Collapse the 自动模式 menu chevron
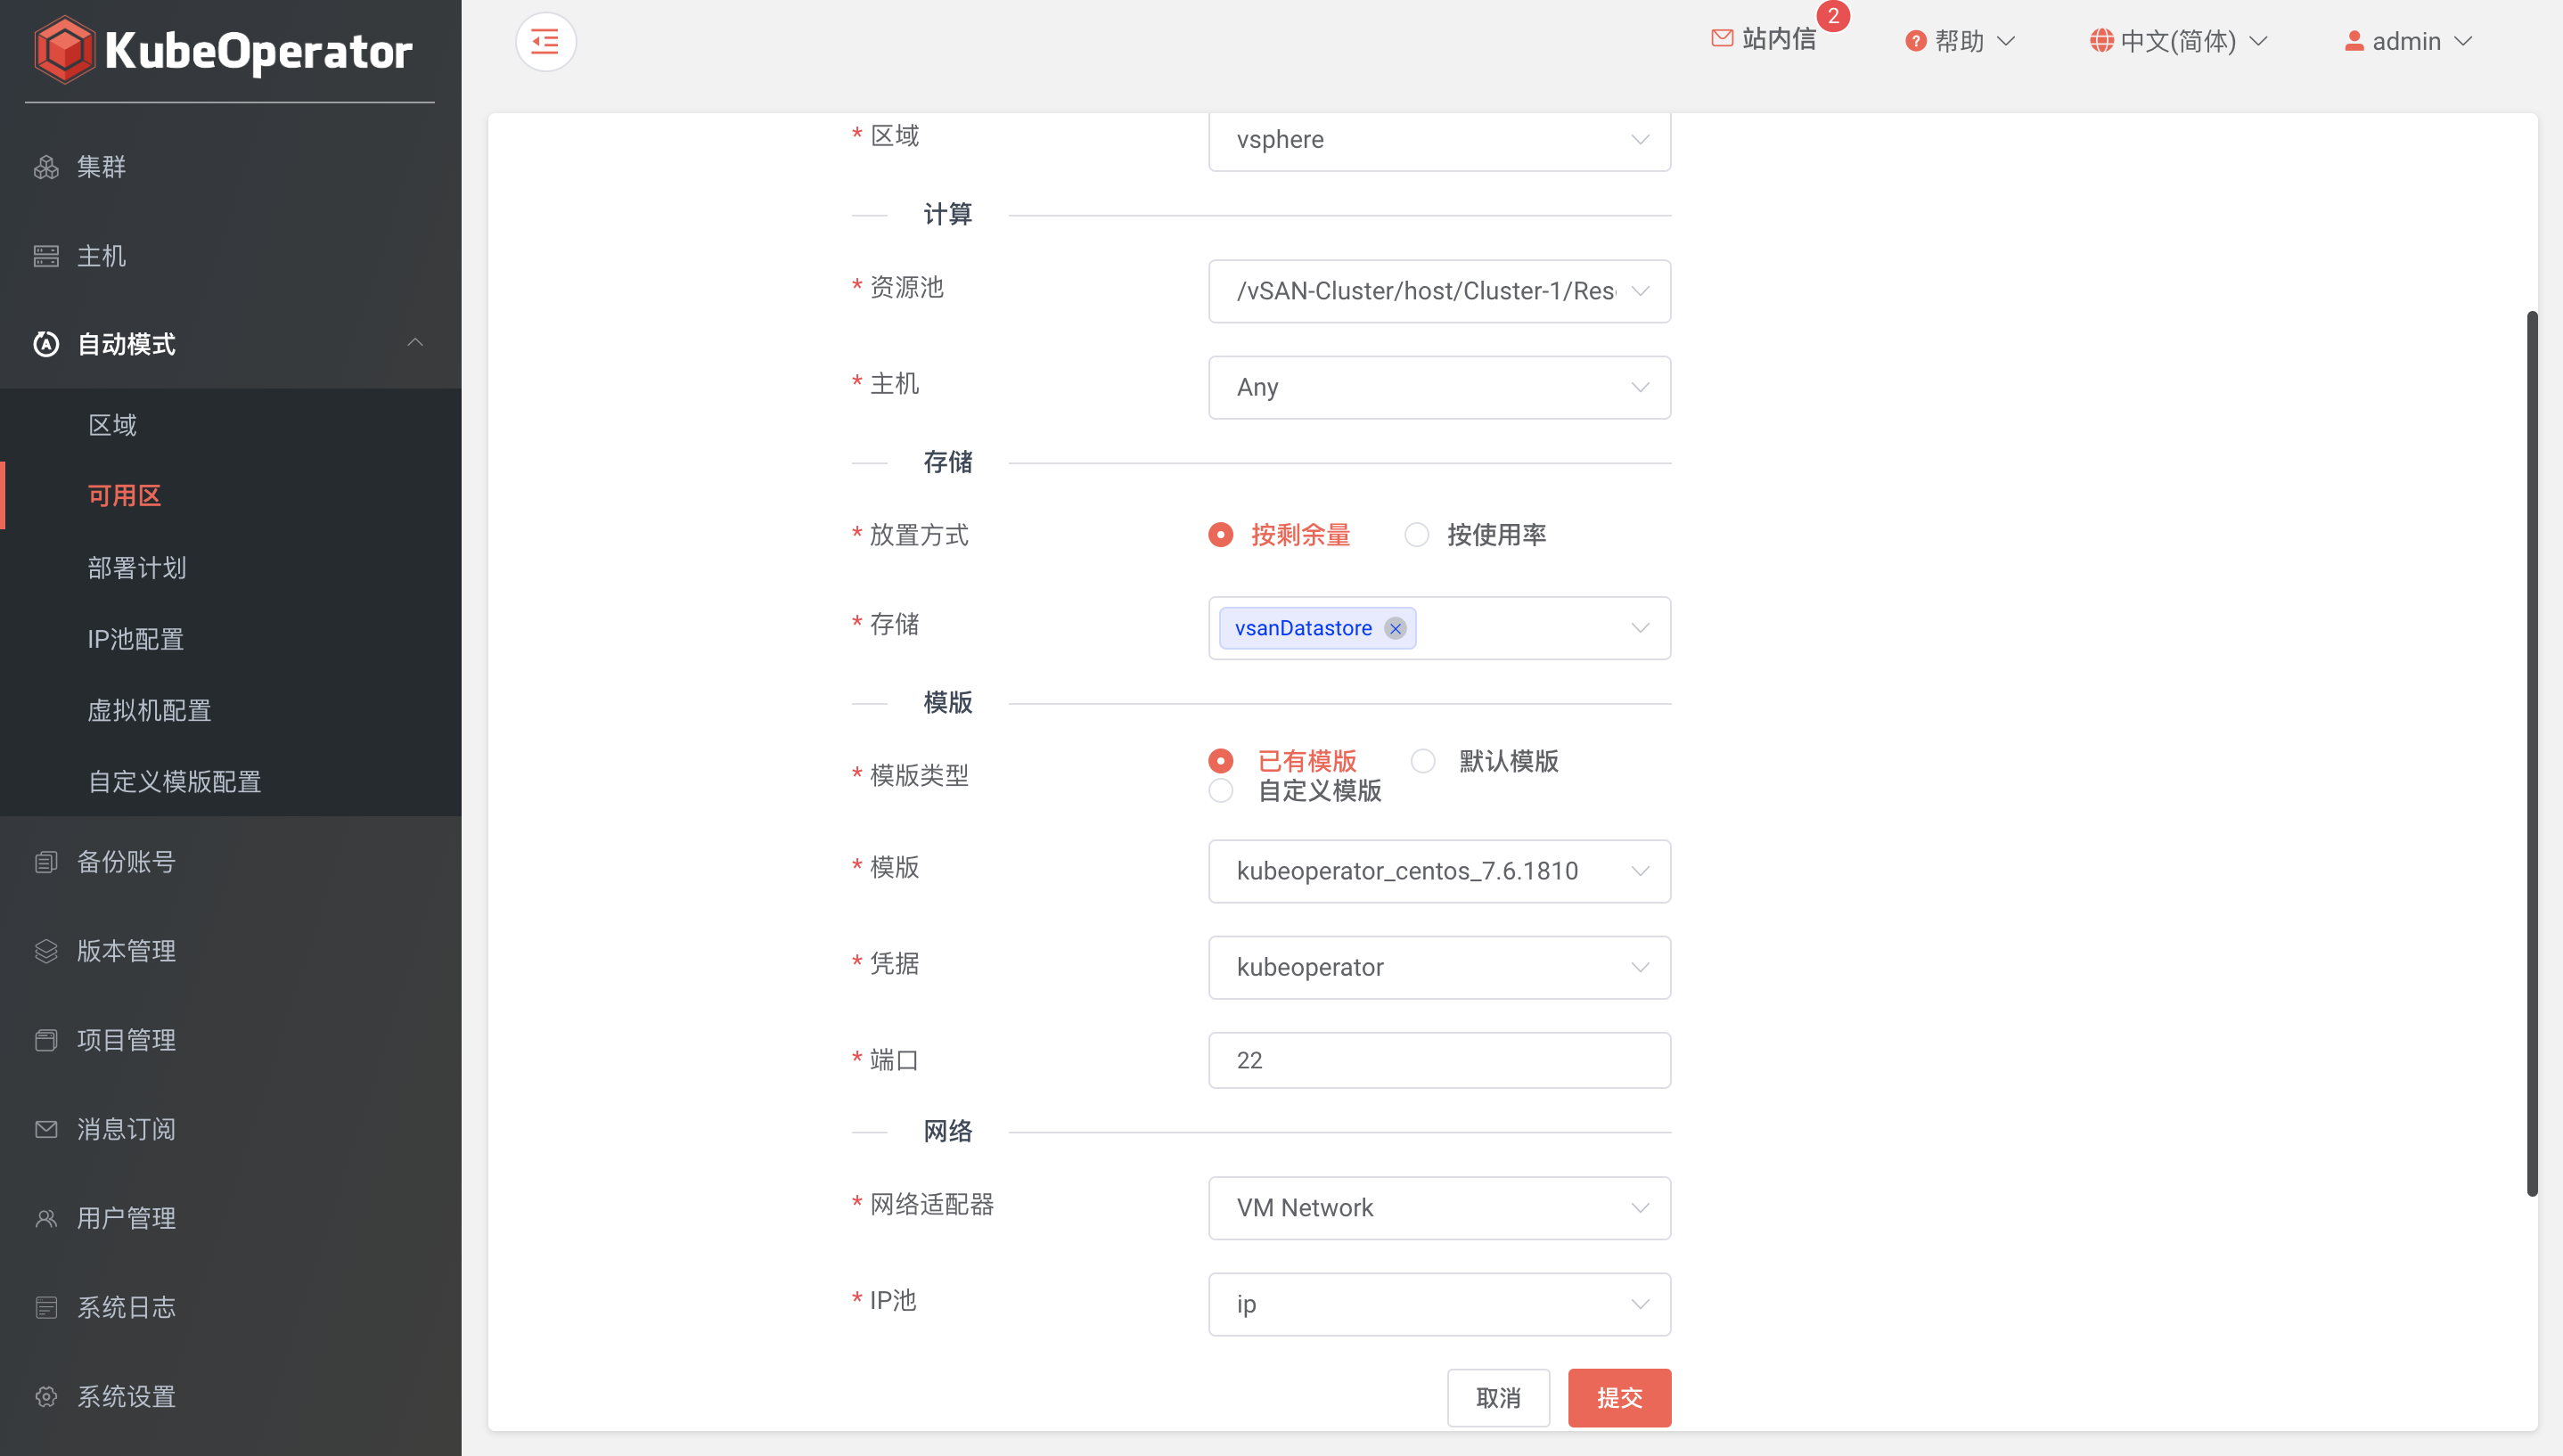The height and width of the screenshot is (1456, 2563). [x=415, y=343]
